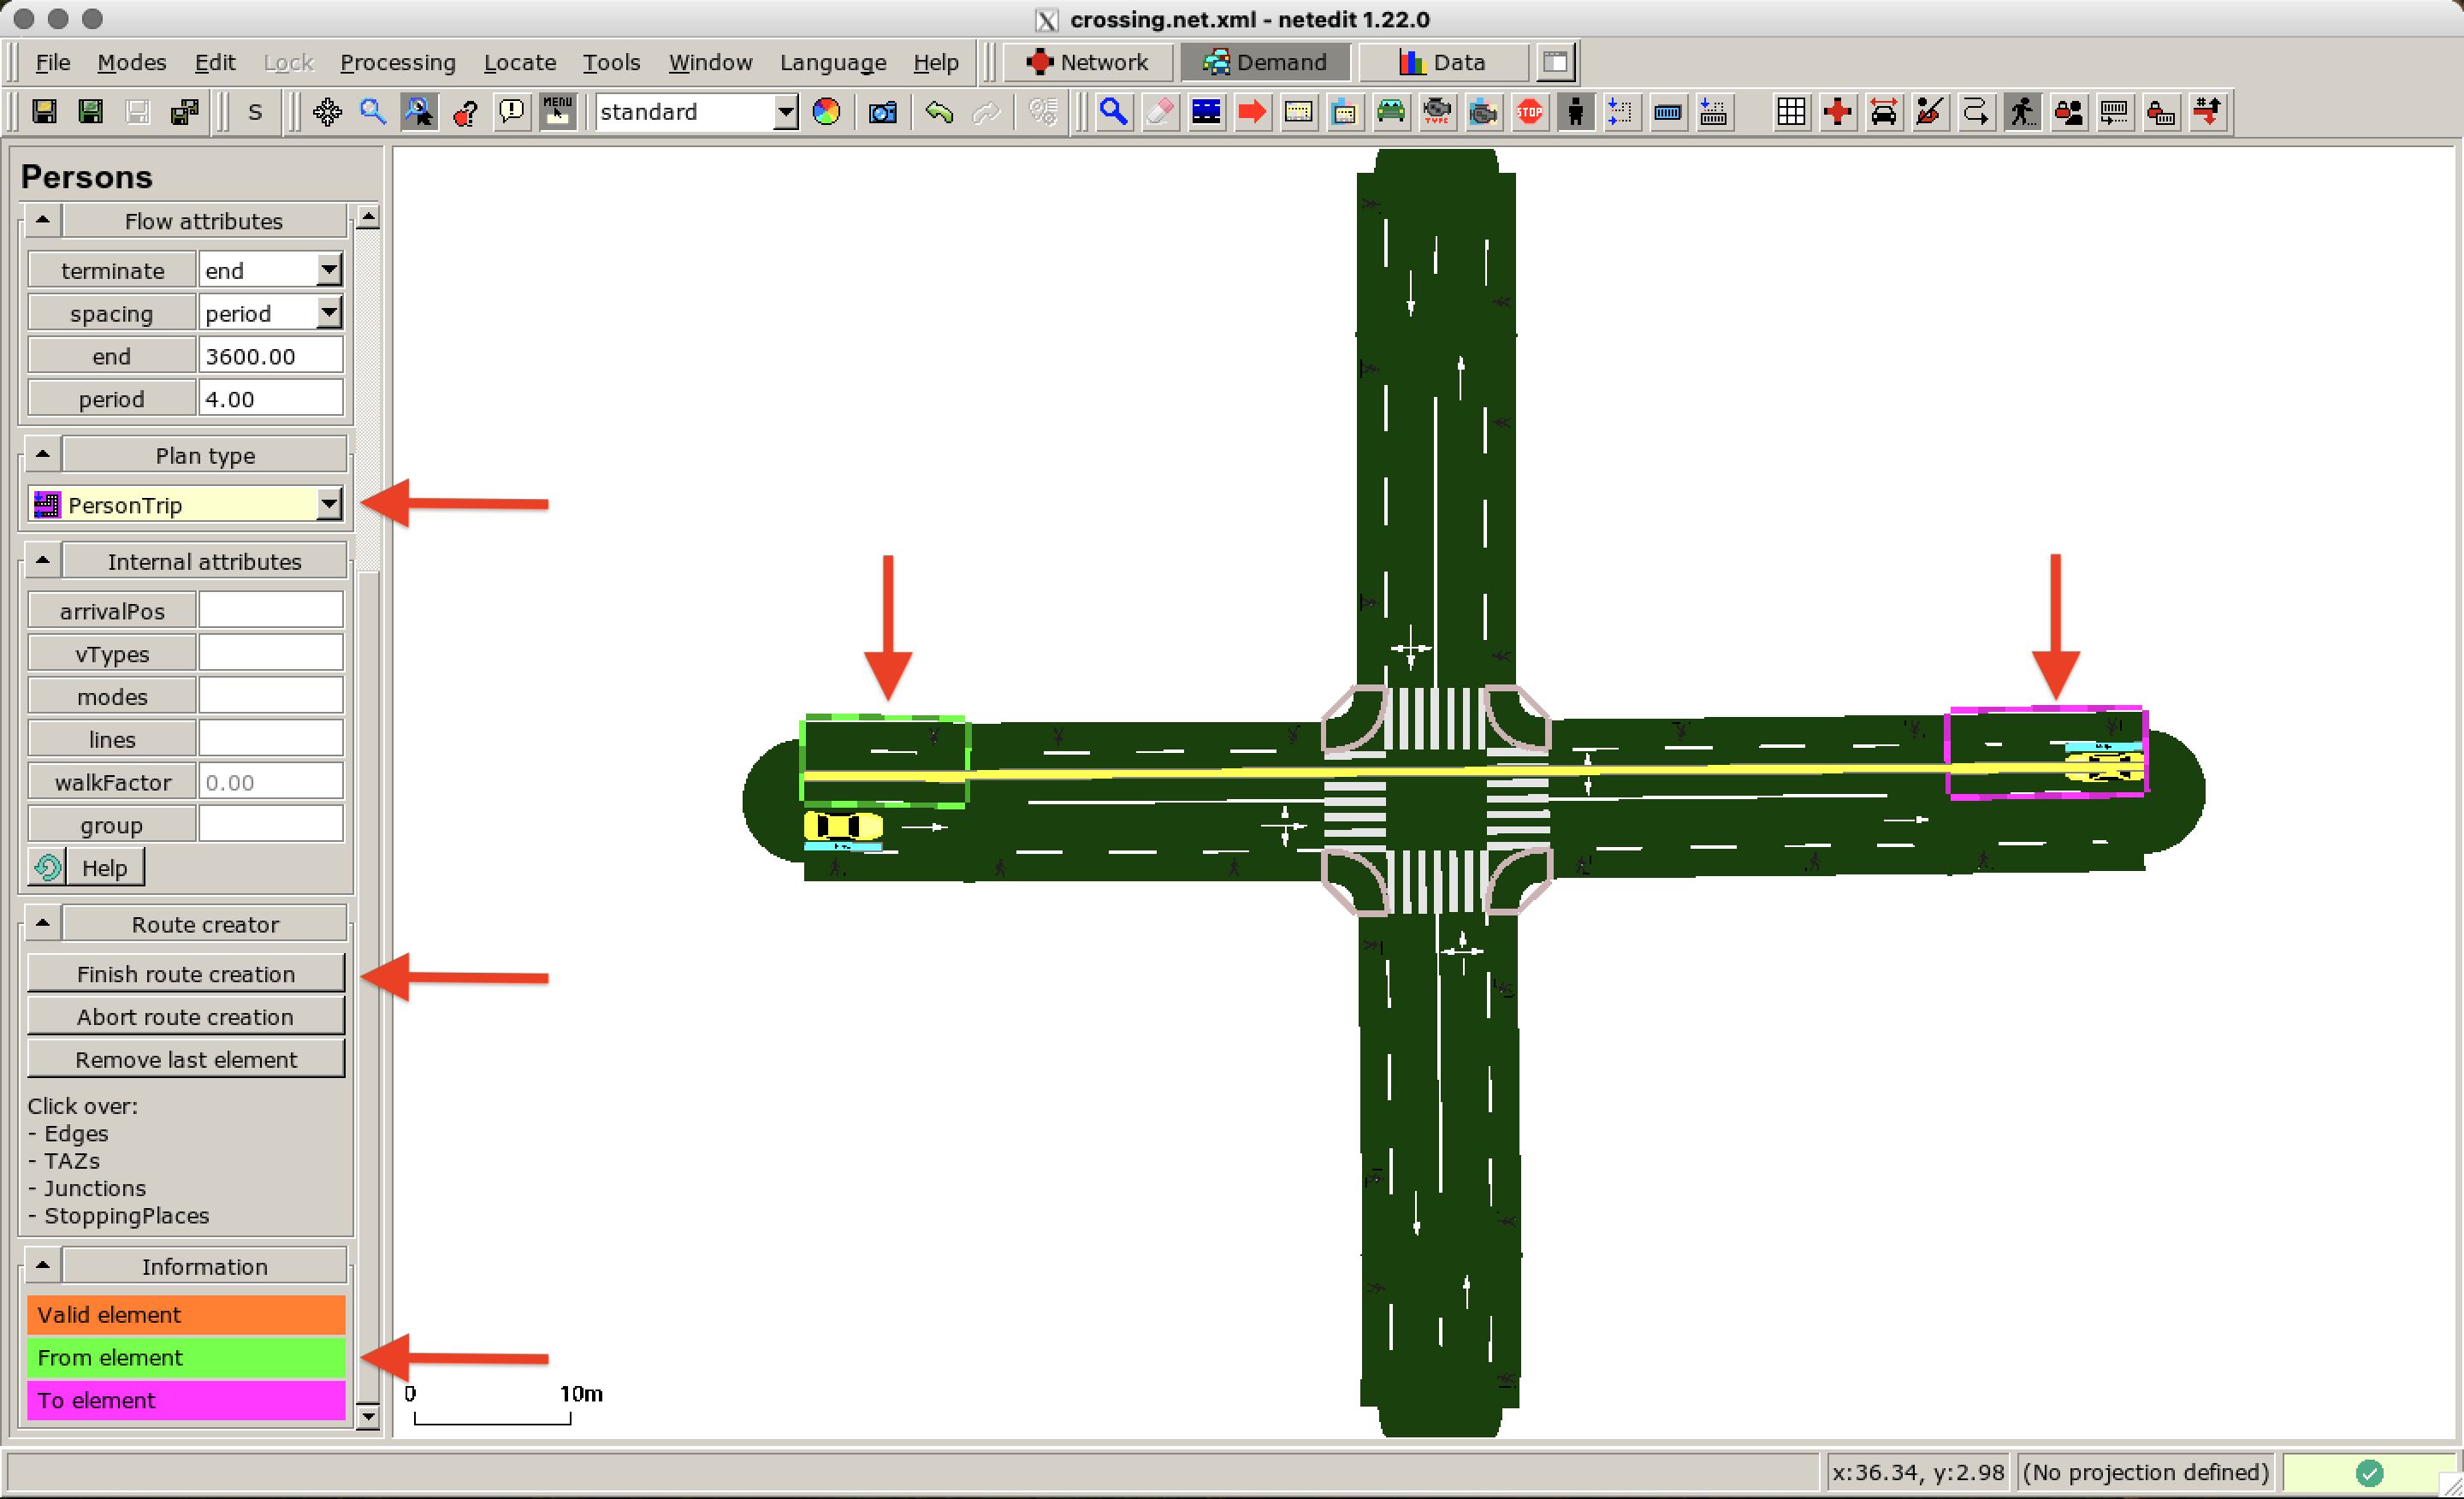The image size is (2464, 1499).
Task: Open the color wheel visualization settings
Action: [826, 112]
